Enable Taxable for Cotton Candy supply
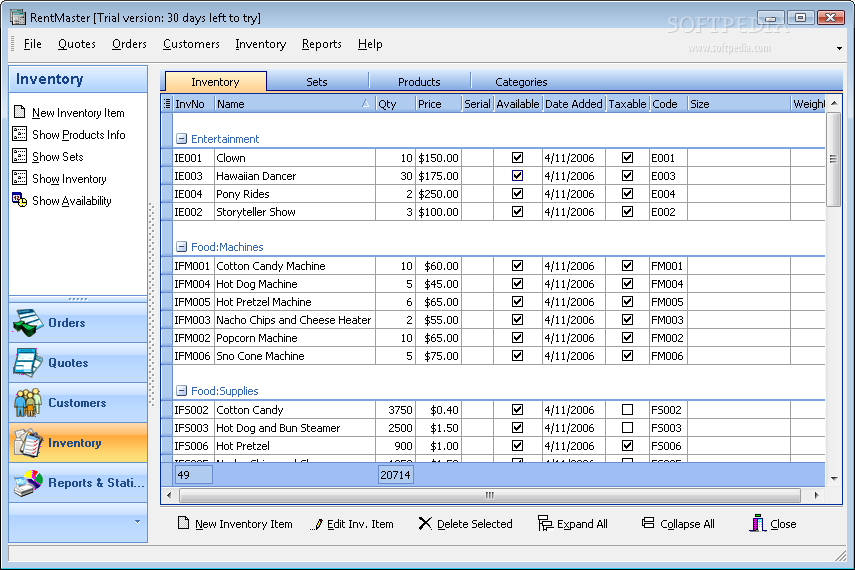 click(x=628, y=410)
